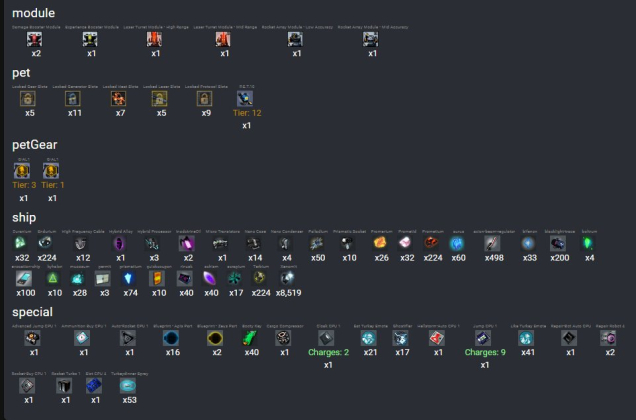This screenshot has height=420, width=636.
Task: Click the ship resource showing x8,519
Action: coord(289,278)
